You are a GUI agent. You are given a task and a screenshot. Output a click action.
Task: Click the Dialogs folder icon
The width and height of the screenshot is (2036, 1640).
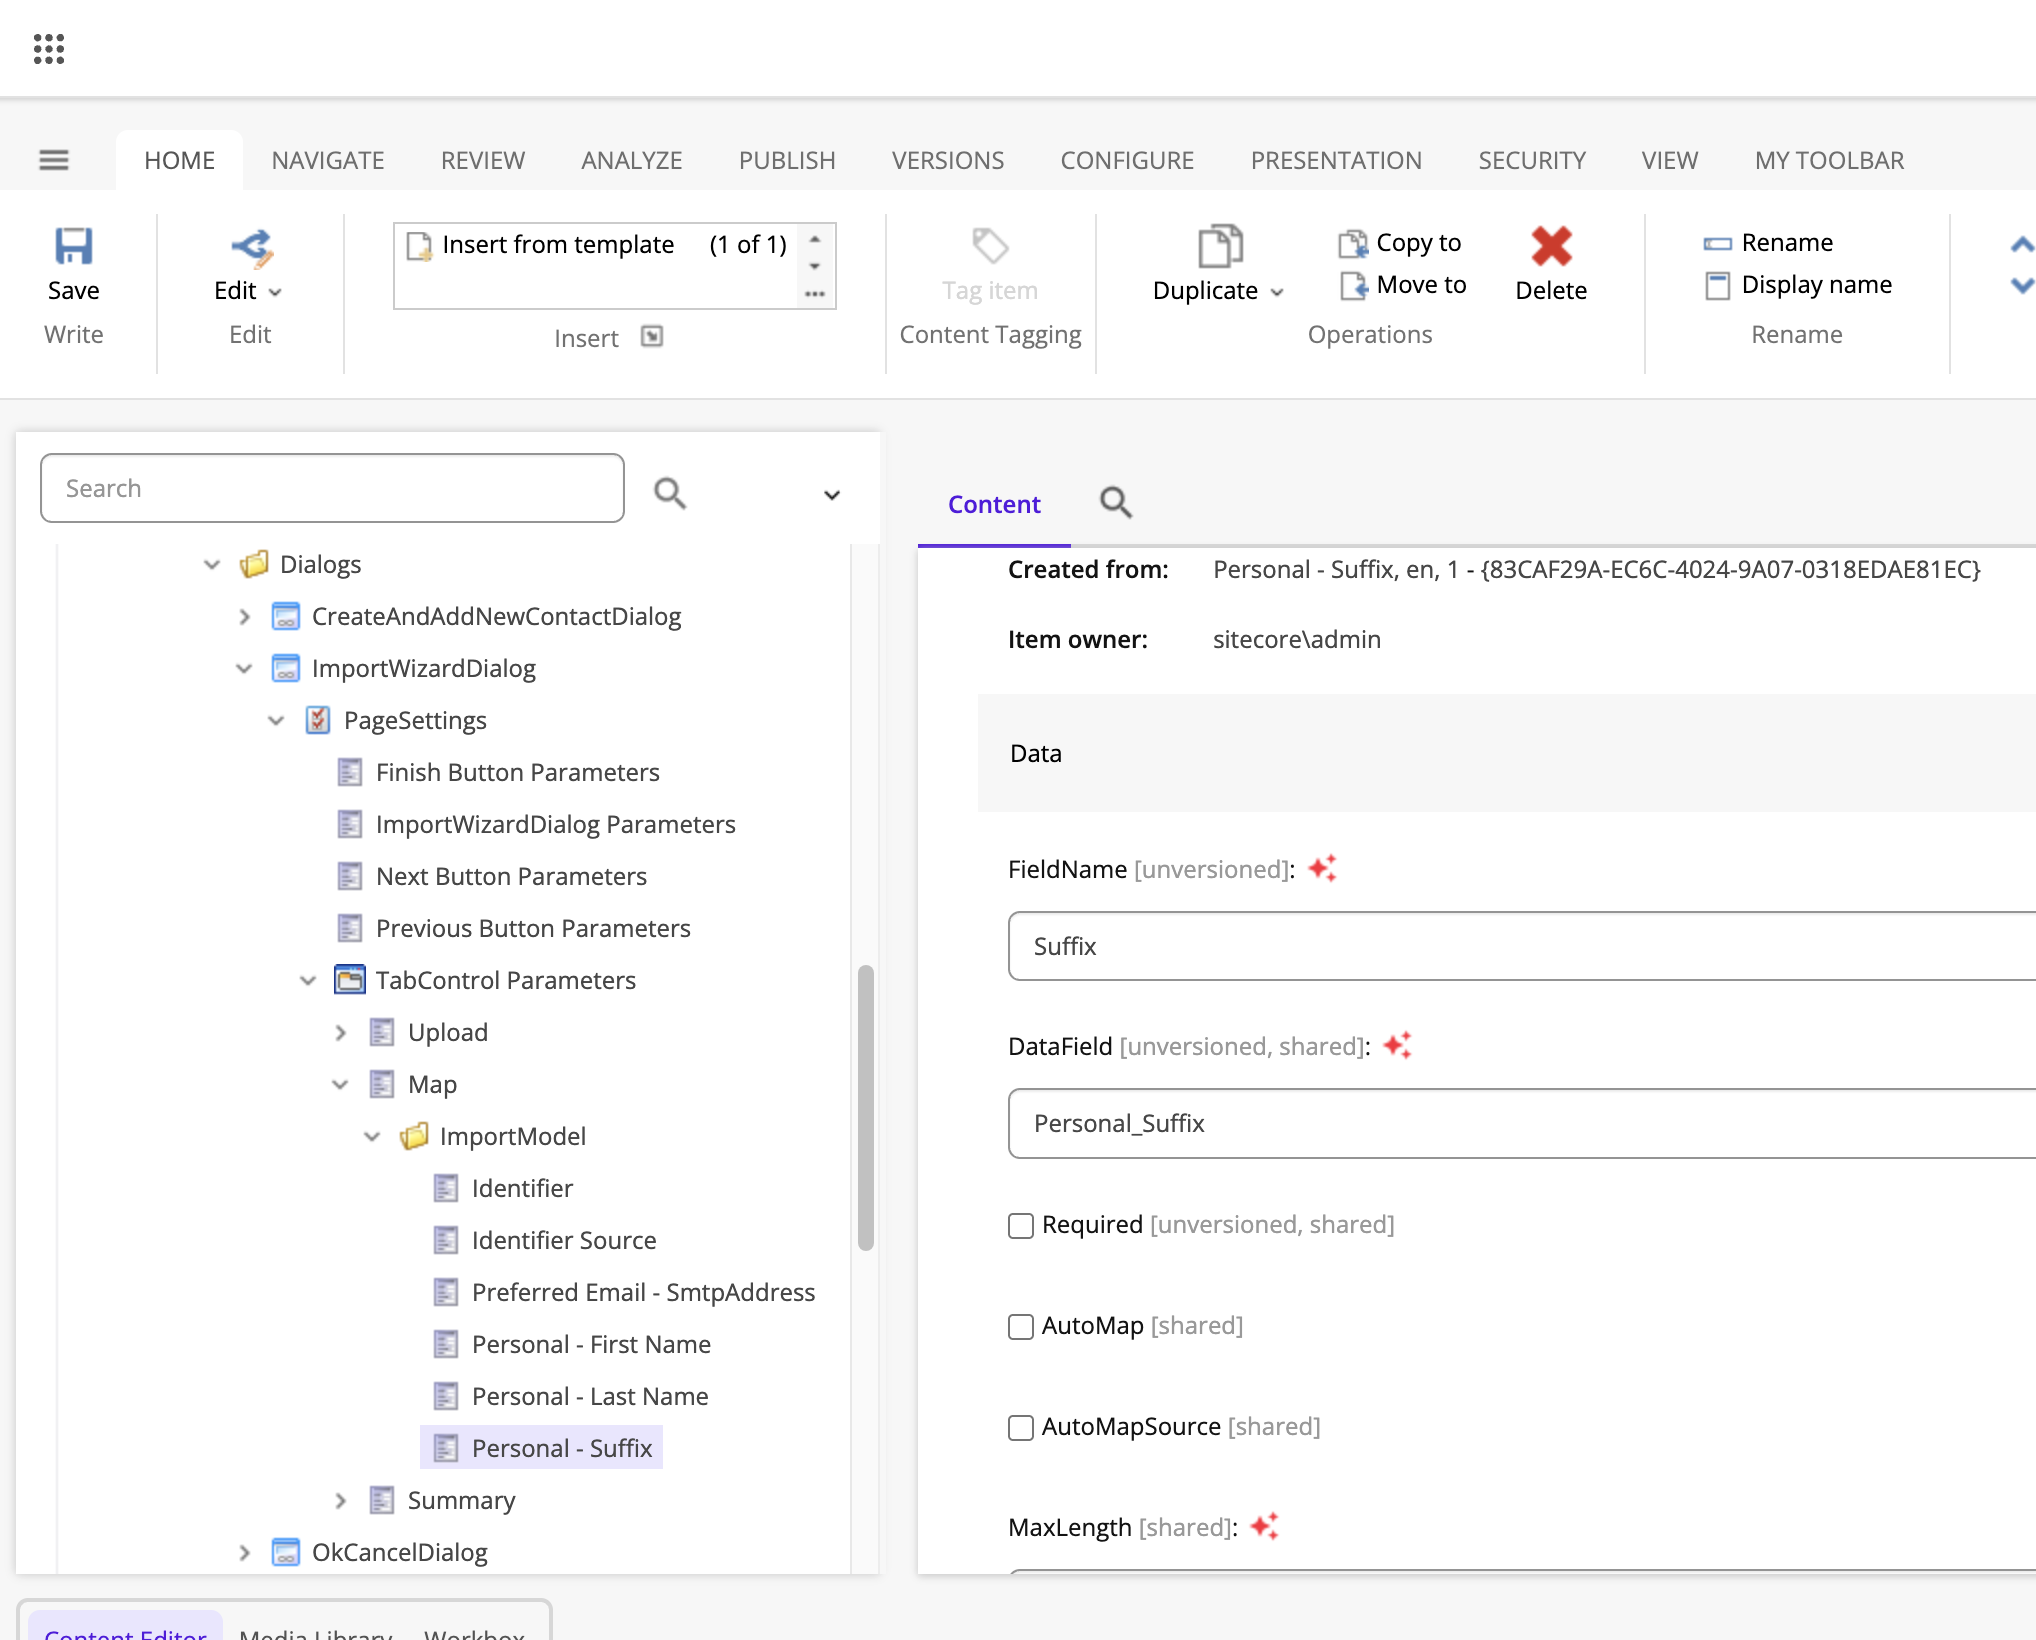[x=254, y=564]
